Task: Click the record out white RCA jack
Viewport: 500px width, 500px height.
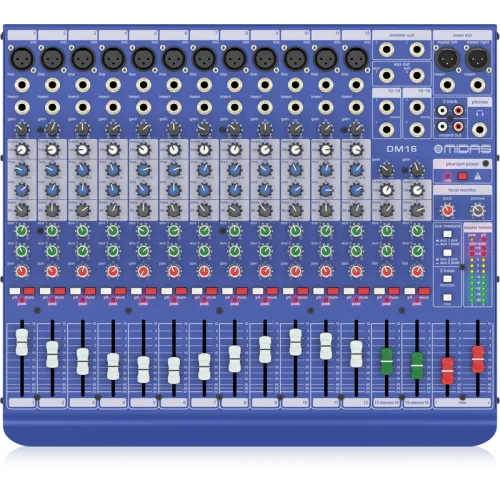Action: tap(442, 126)
